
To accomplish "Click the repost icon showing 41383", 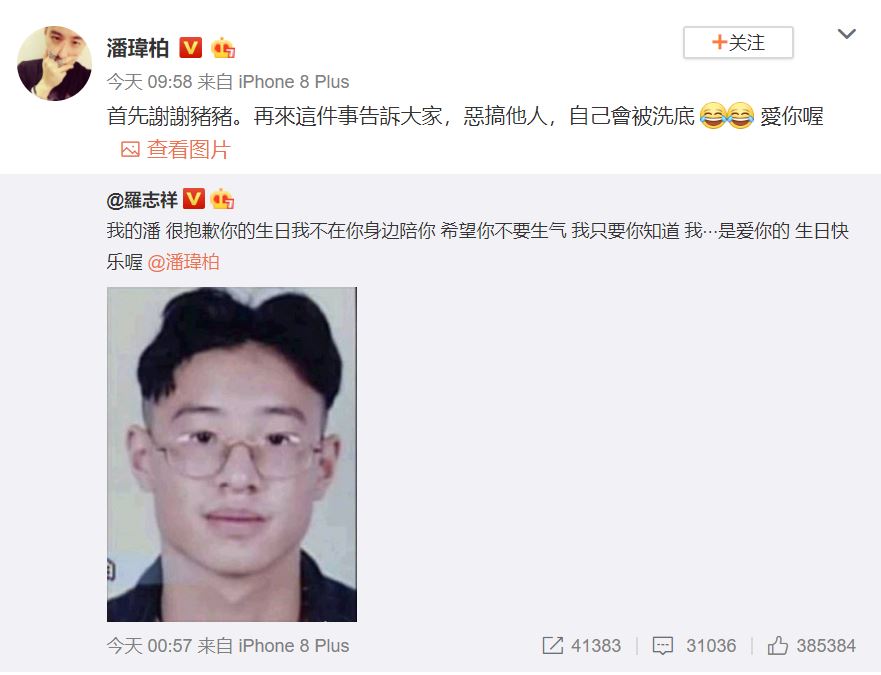I will pos(553,645).
